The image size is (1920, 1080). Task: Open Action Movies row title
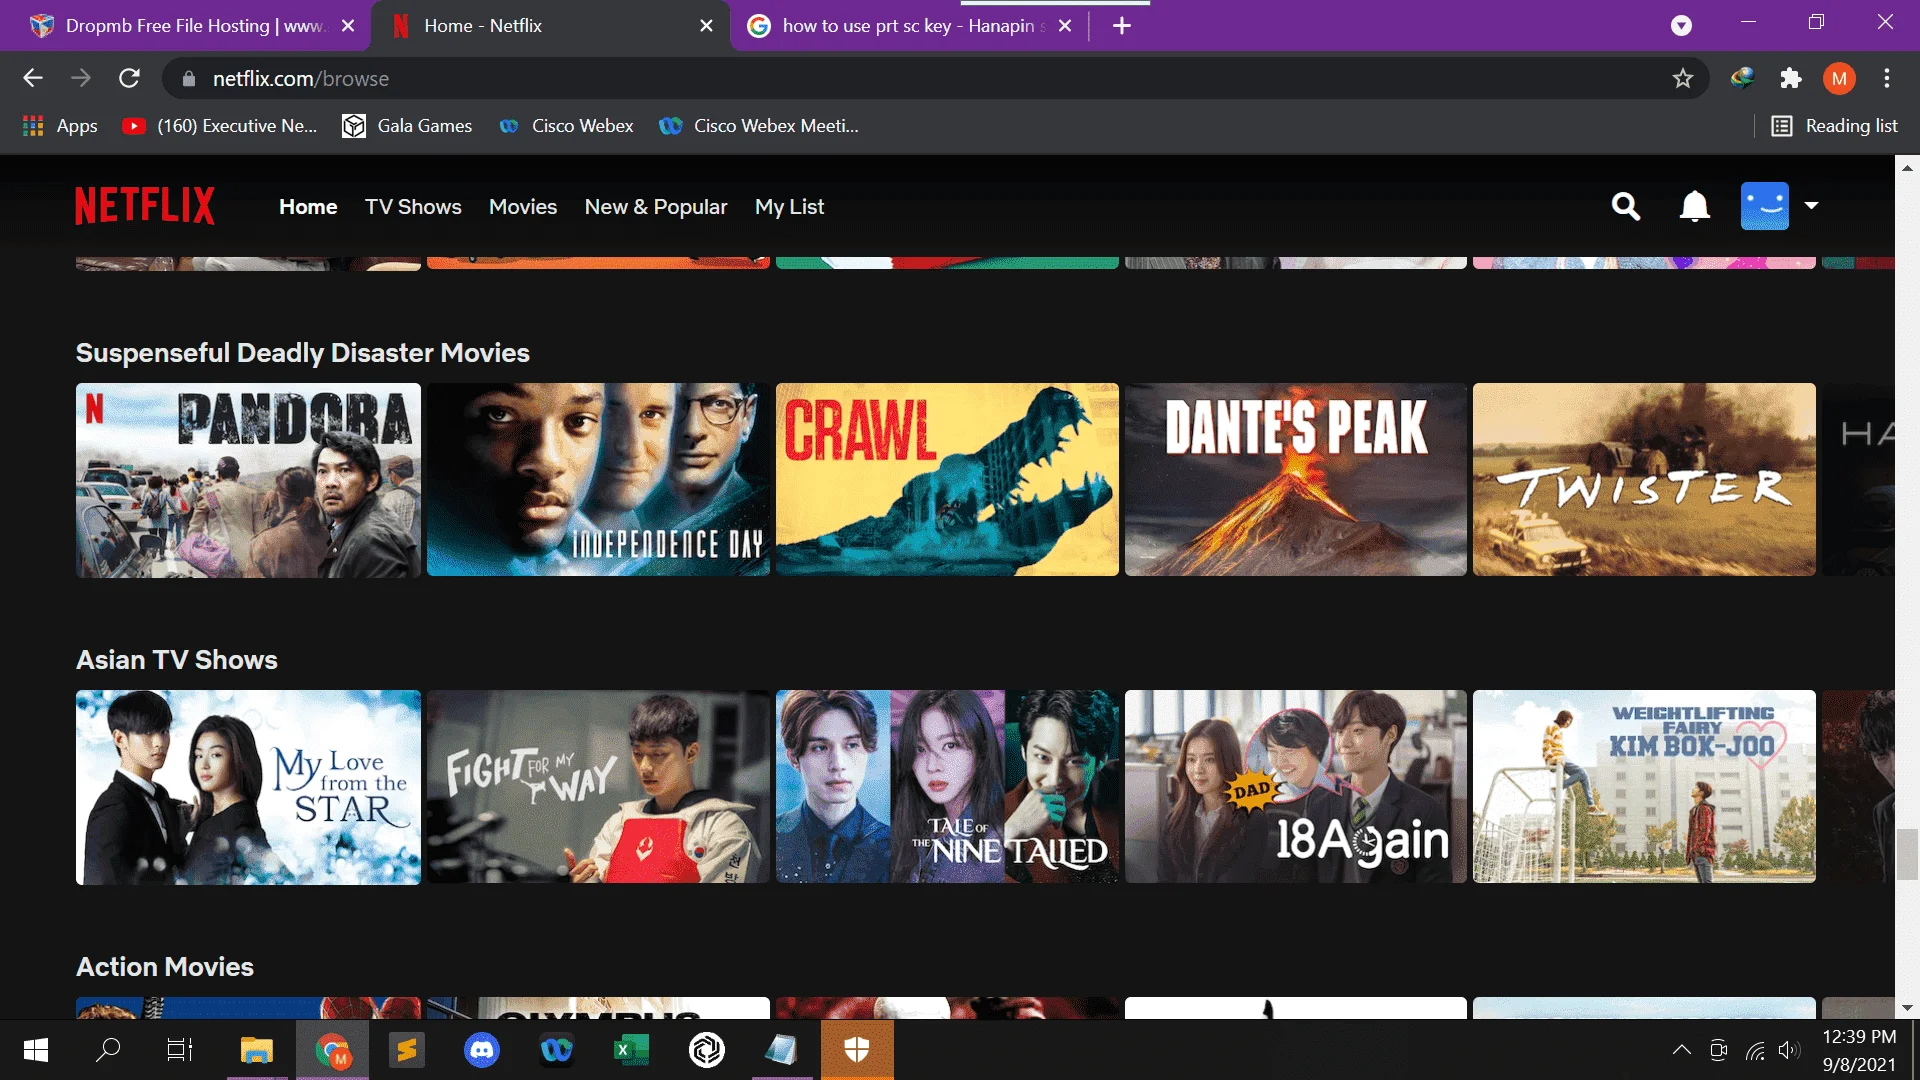pyautogui.click(x=165, y=967)
